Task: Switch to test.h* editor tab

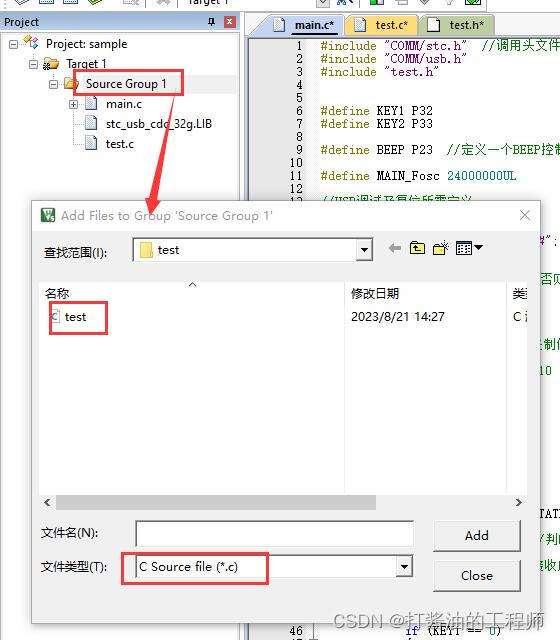Action: point(458,25)
